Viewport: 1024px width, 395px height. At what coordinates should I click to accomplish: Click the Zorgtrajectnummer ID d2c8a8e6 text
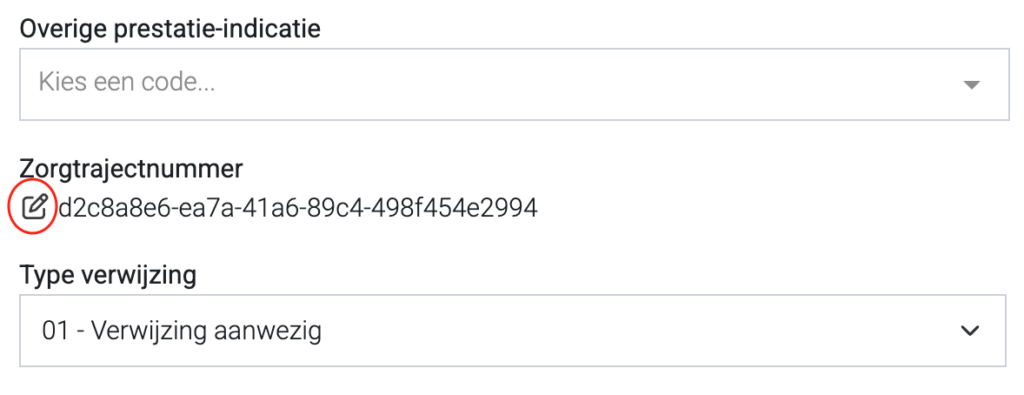click(x=298, y=208)
